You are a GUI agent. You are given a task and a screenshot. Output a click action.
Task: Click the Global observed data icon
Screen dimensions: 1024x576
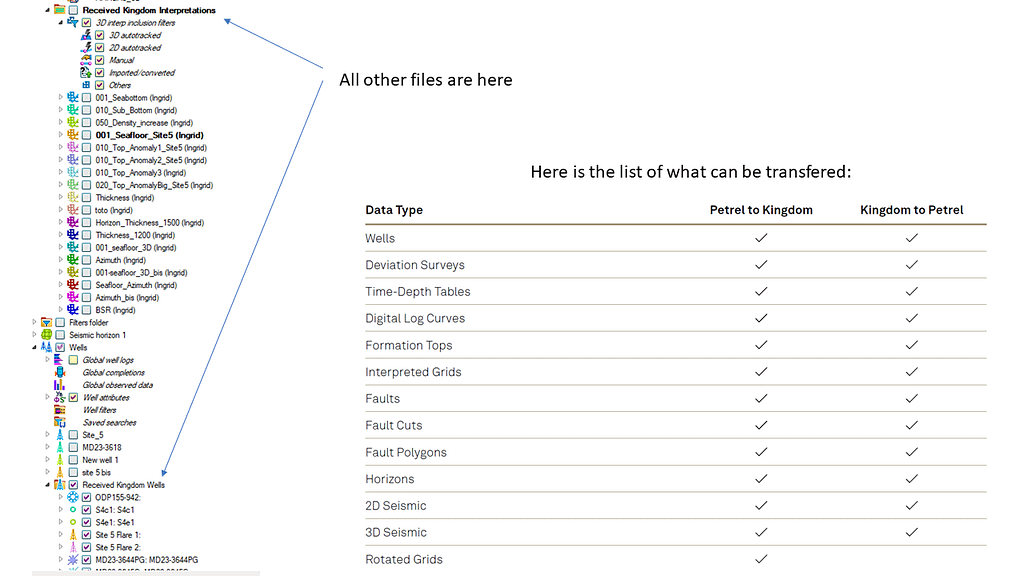point(60,385)
